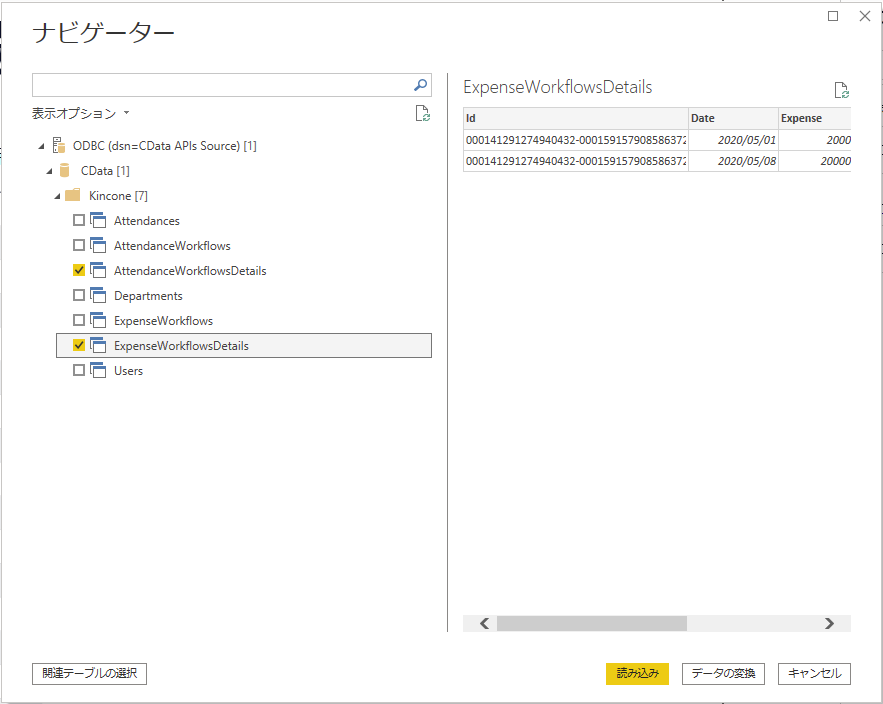Viewport: 883px width, 704px height.
Task: Click the search magnifier icon
Action: click(x=420, y=85)
